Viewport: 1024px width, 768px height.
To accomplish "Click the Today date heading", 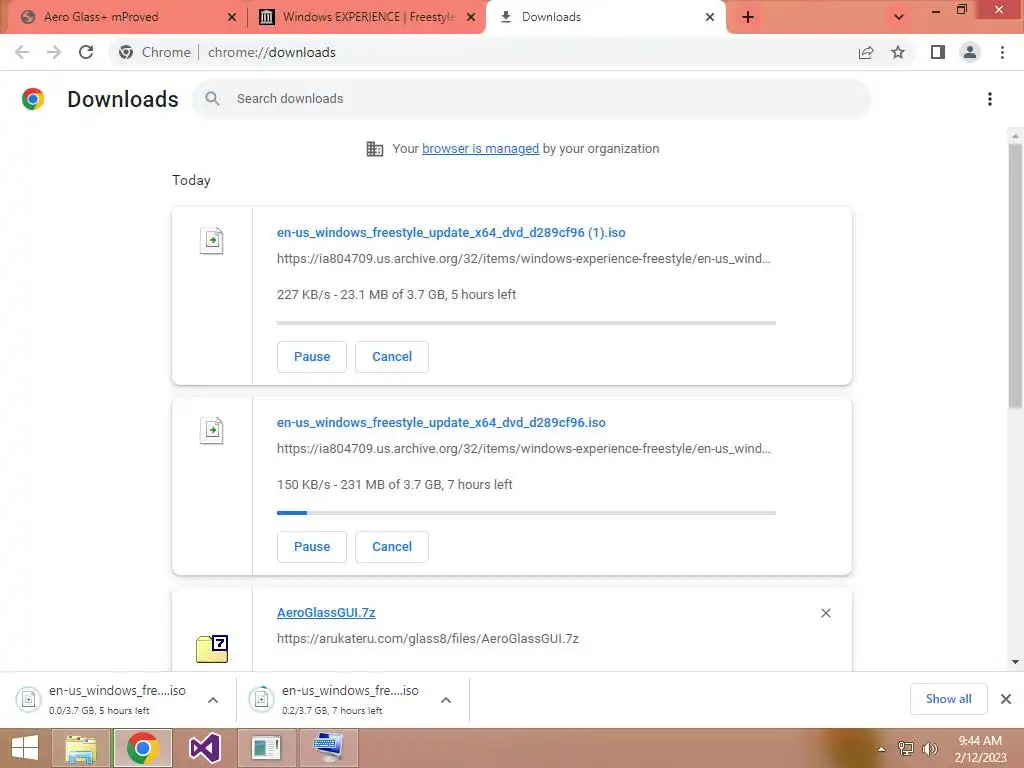I will click(x=191, y=180).
